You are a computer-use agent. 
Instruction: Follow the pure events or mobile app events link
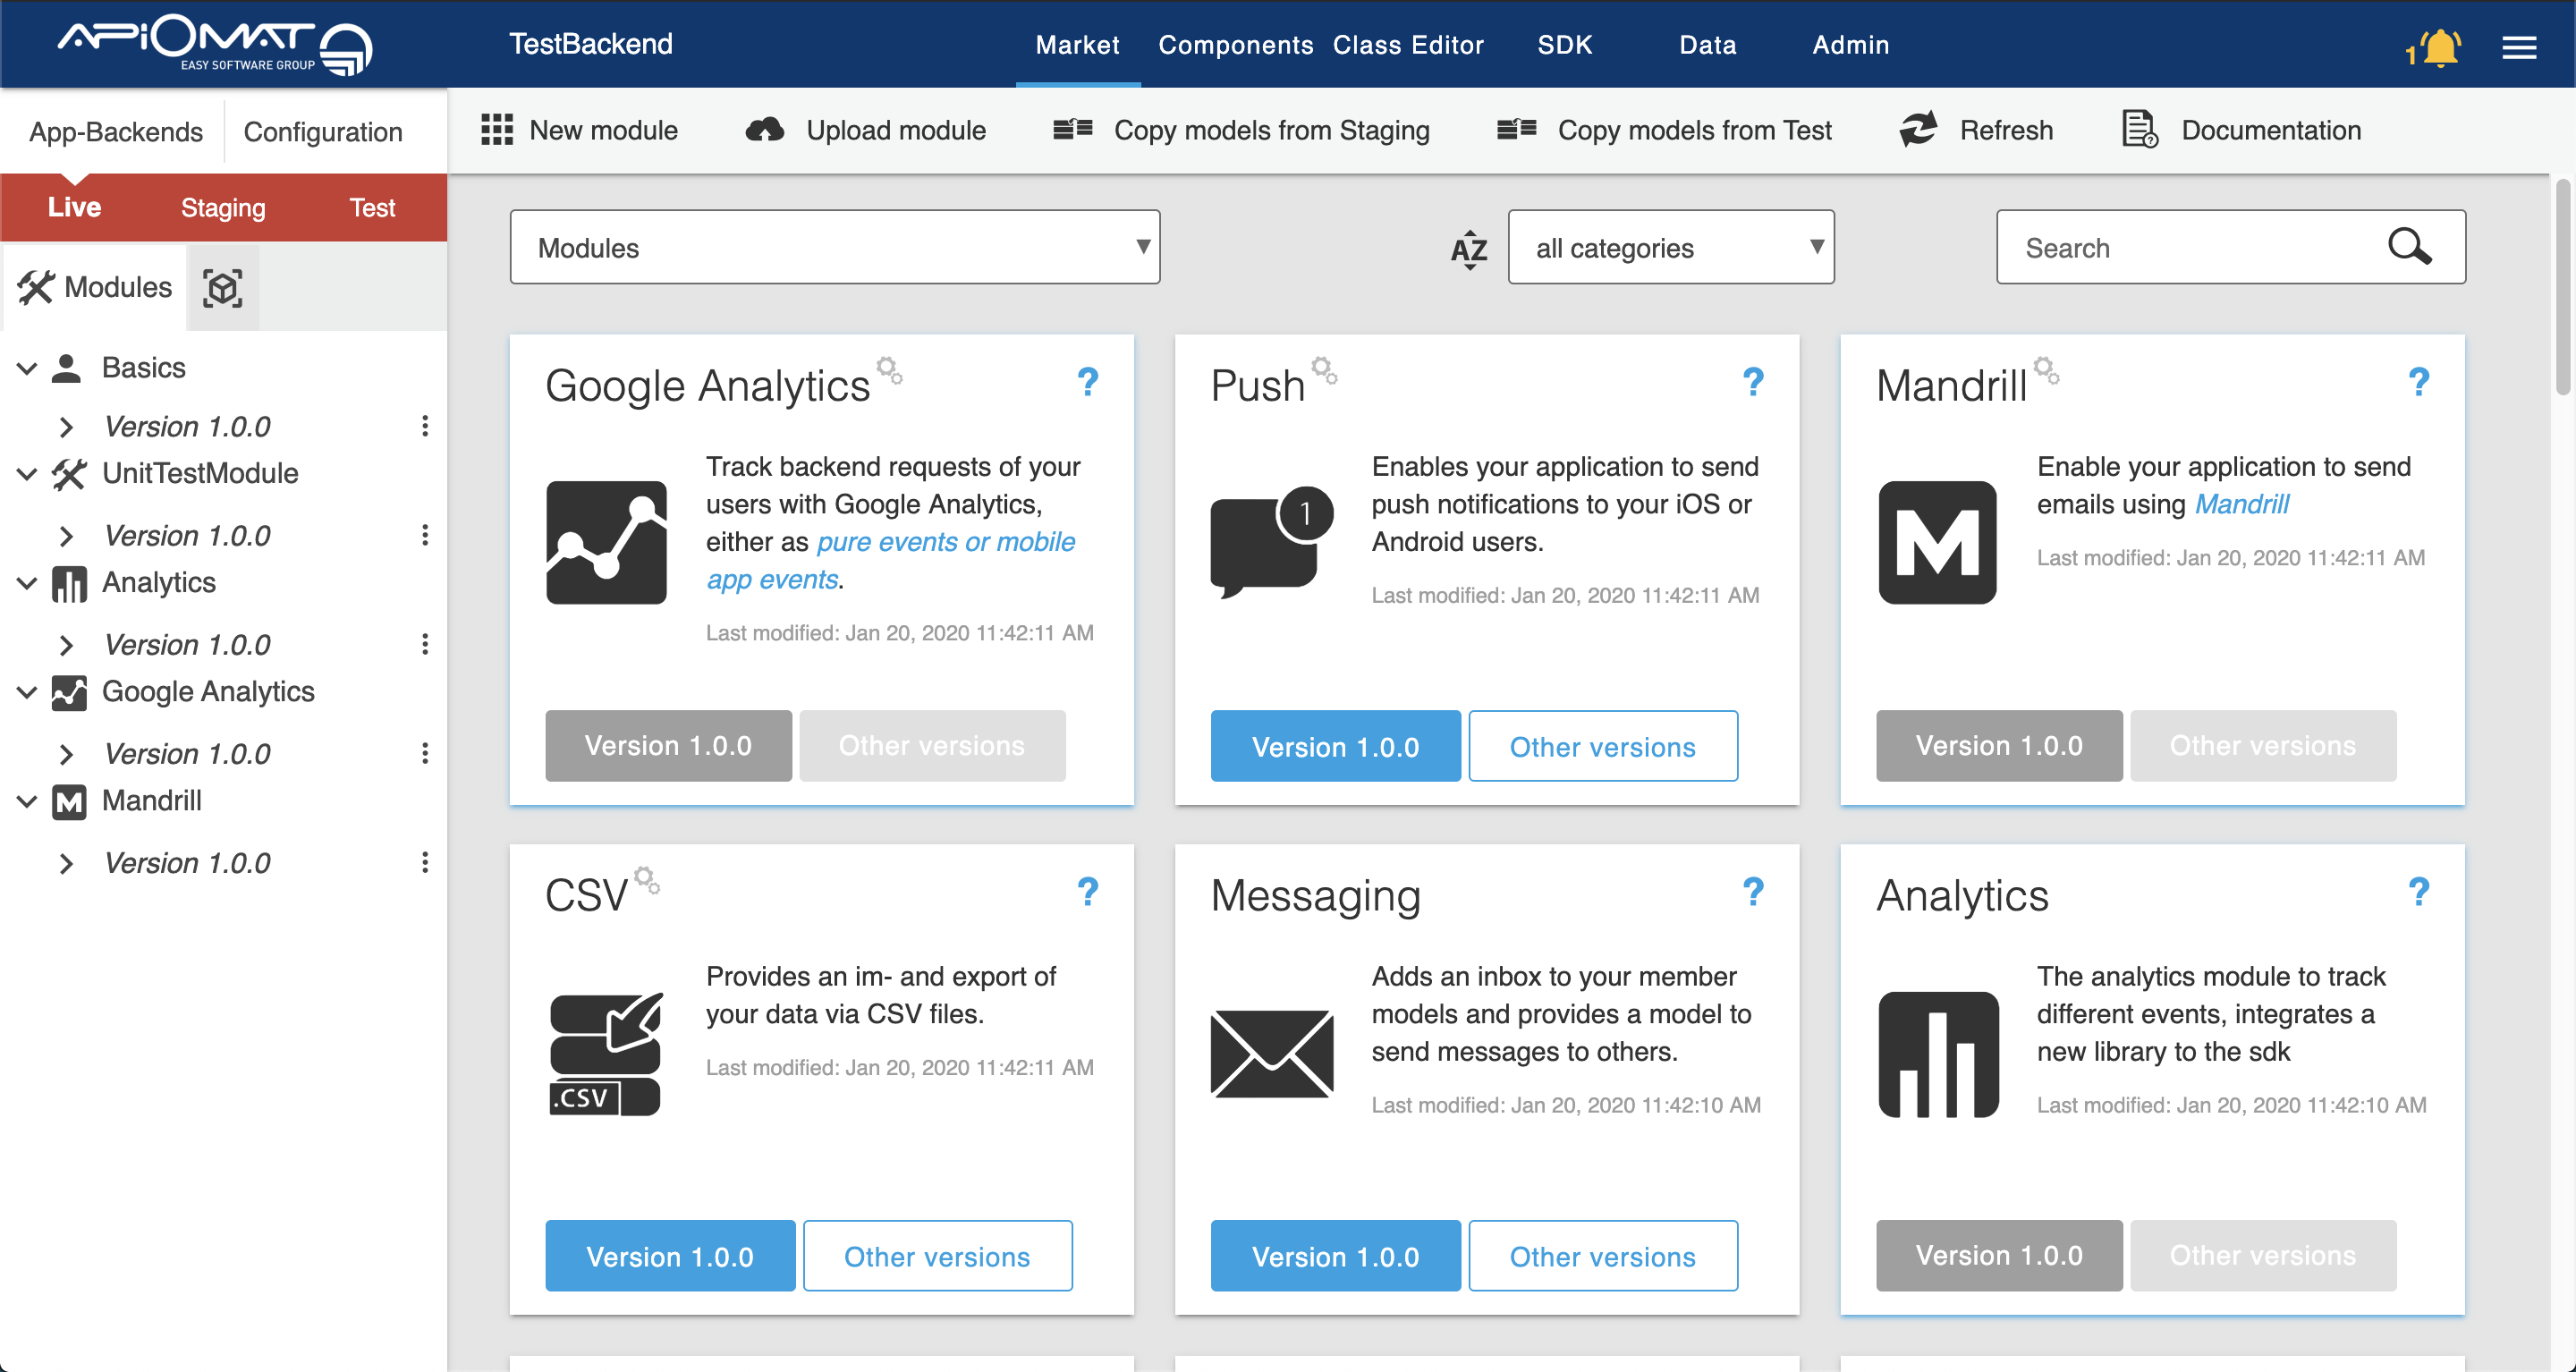click(x=890, y=560)
